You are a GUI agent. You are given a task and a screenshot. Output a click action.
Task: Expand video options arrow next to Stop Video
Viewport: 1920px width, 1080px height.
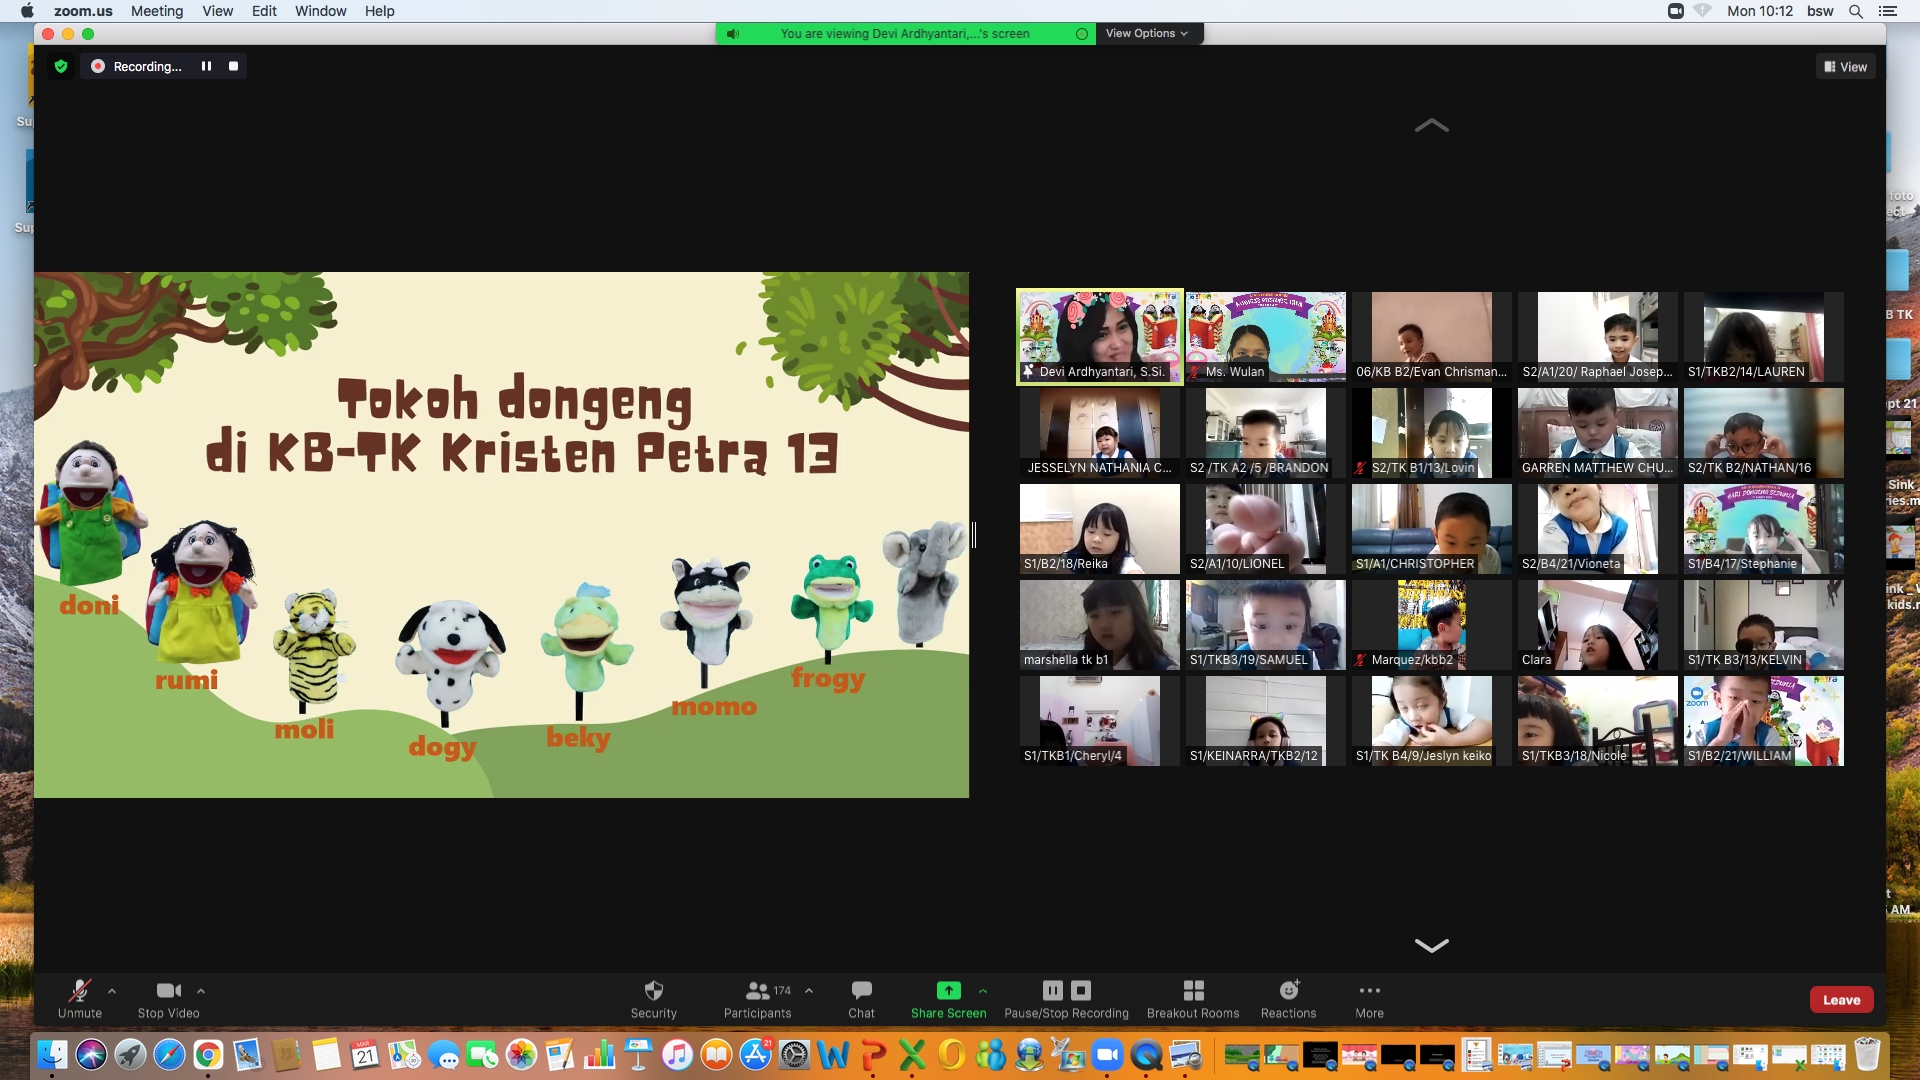click(201, 991)
